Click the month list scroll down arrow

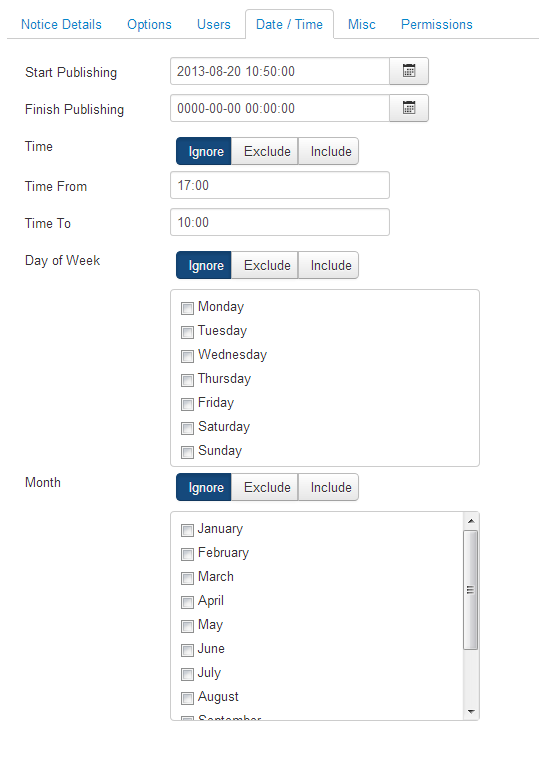point(471,712)
